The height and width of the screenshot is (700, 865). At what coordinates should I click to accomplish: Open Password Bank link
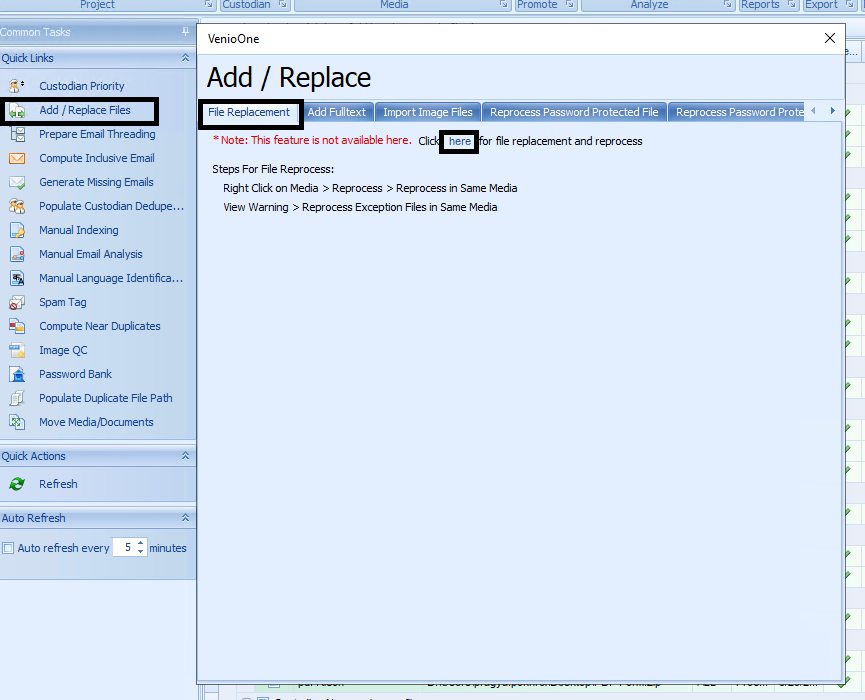coord(75,374)
